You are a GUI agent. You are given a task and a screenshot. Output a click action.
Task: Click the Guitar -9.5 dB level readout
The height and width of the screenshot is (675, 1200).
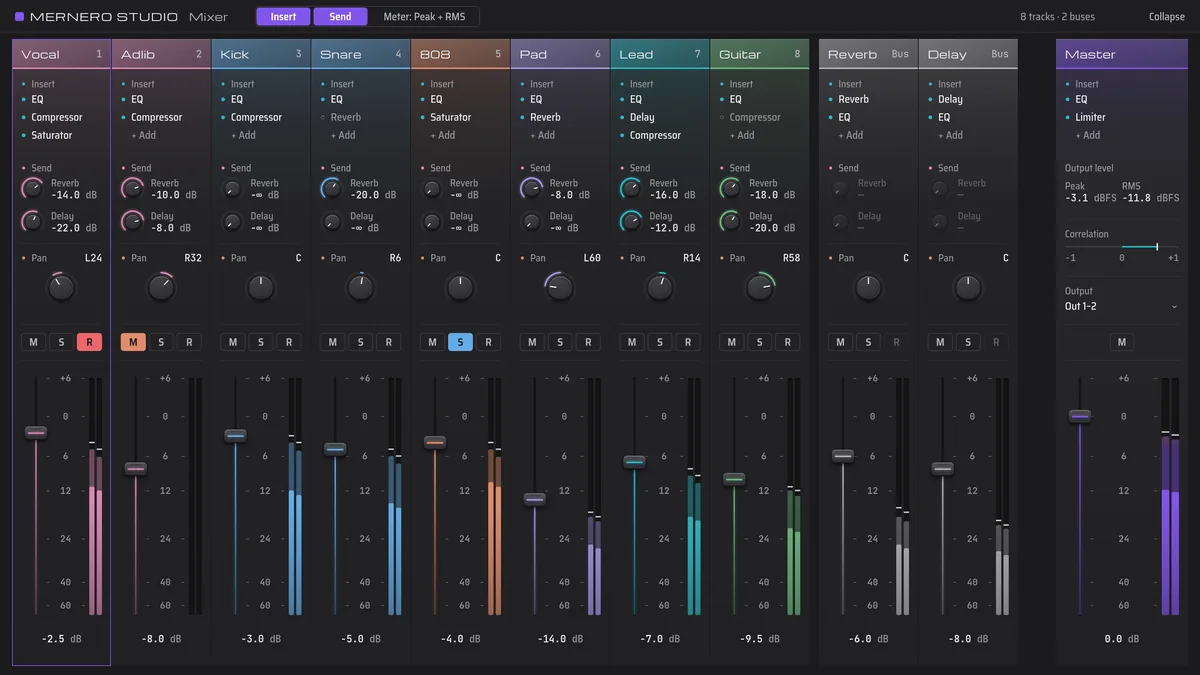(x=760, y=639)
